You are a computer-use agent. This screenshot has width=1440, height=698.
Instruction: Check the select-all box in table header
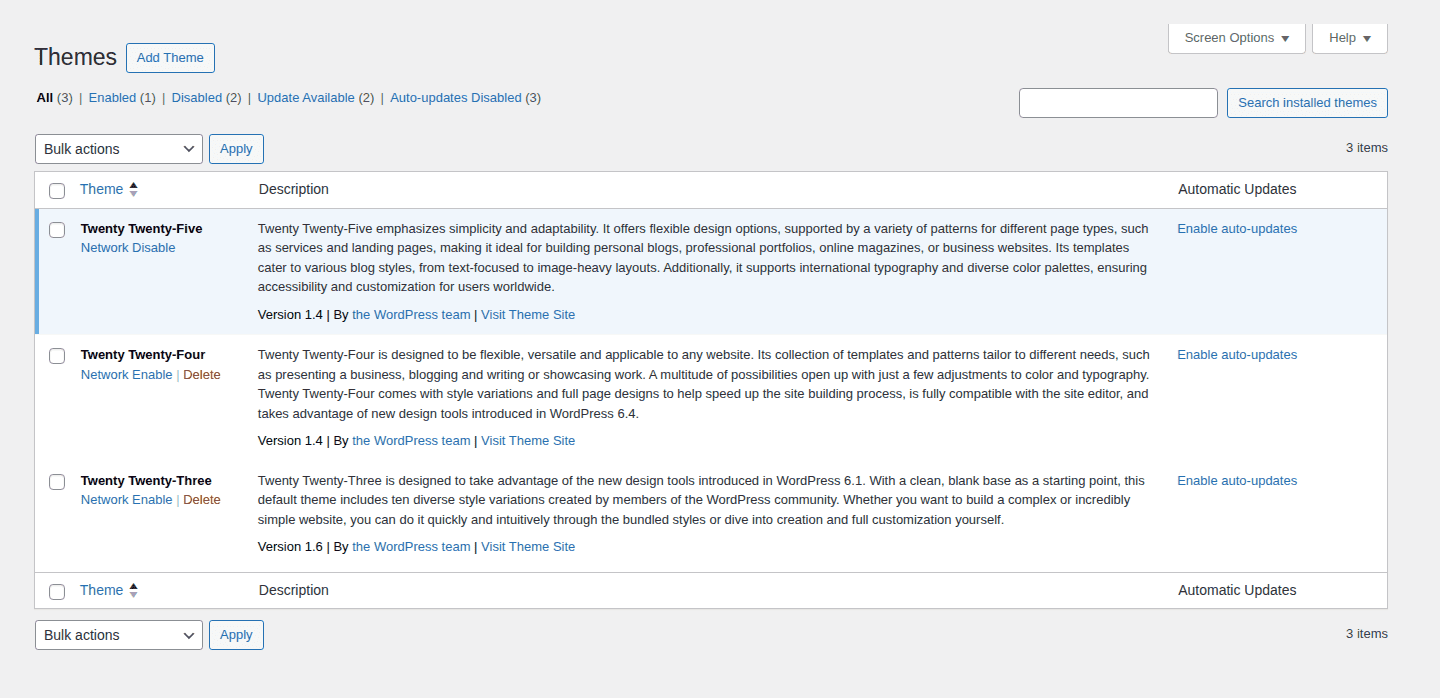click(57, 190)
